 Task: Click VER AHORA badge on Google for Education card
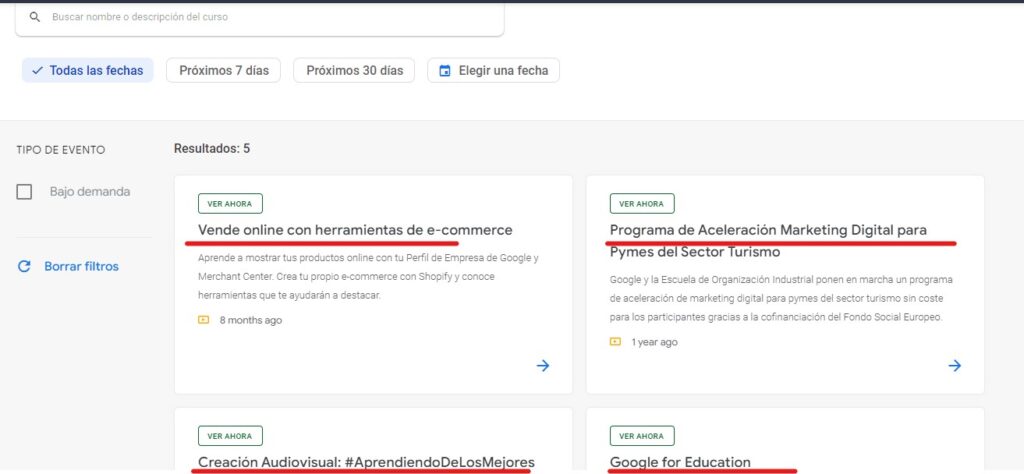(x=642, y=436)
